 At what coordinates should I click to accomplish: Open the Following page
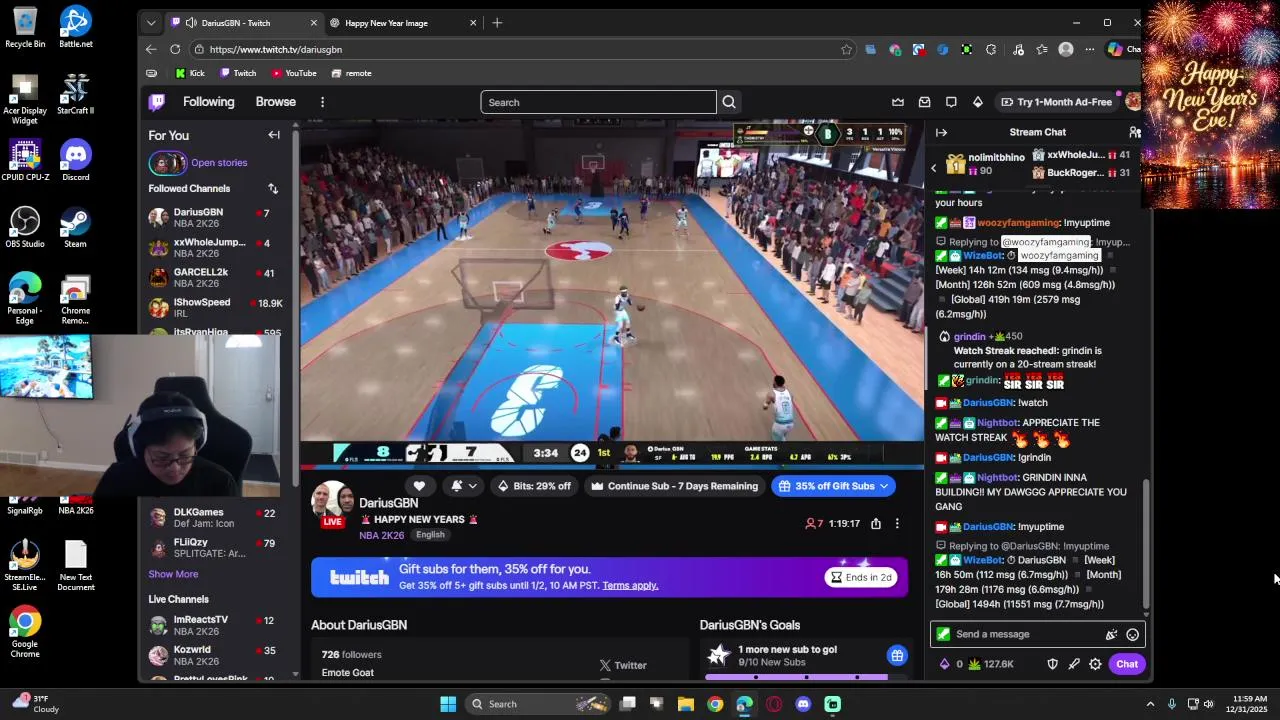pyautogui.click(x=208, y=102)
